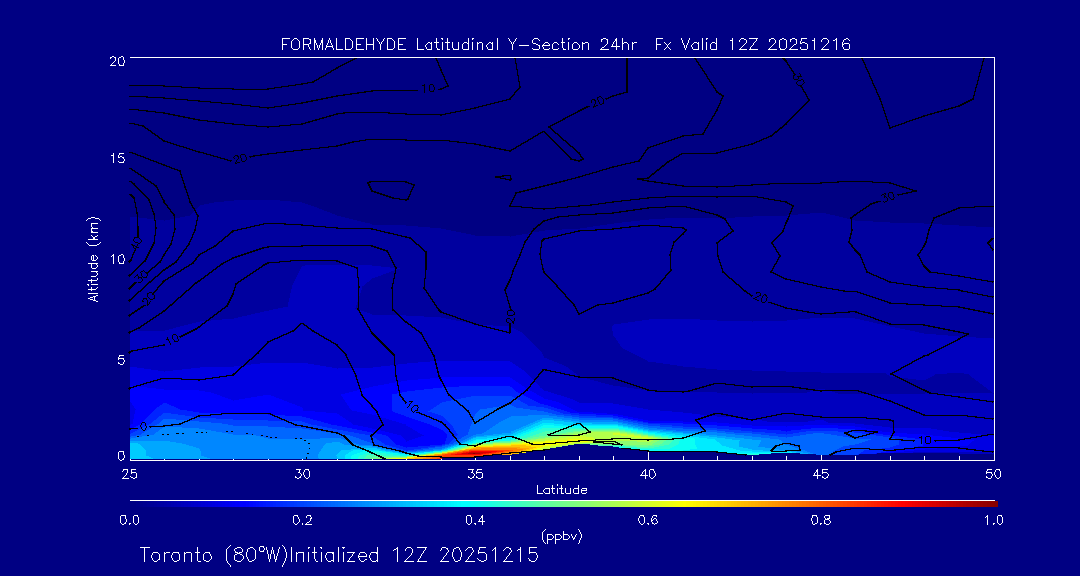Click the Altitude (km) y-axis label
The image size is (1080, 576).
94,258
